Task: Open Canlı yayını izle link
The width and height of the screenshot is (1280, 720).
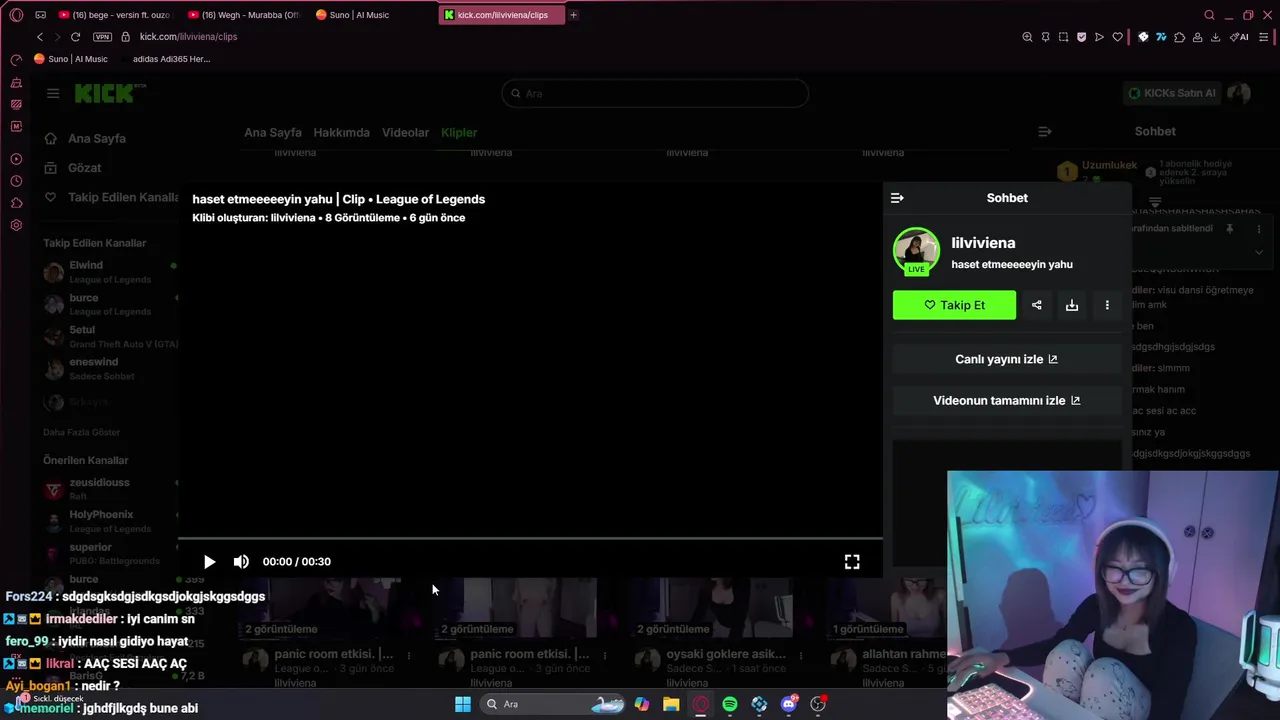Action: (1007, 359)
